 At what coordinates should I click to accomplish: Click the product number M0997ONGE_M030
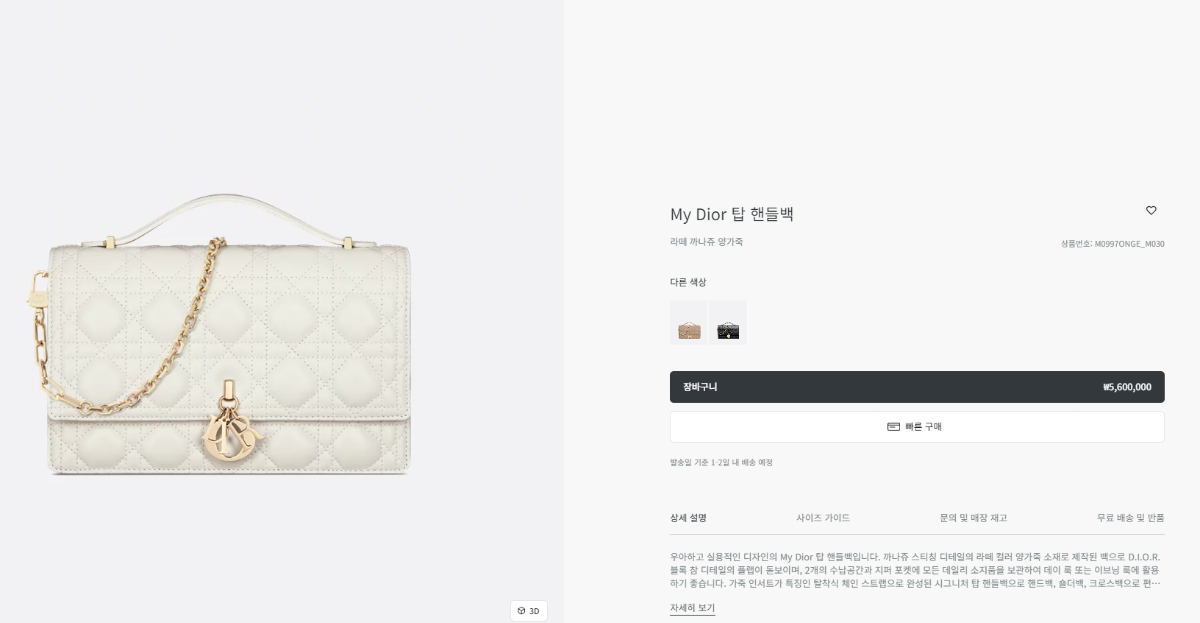pyautogui.click(x=1113, y=244)
